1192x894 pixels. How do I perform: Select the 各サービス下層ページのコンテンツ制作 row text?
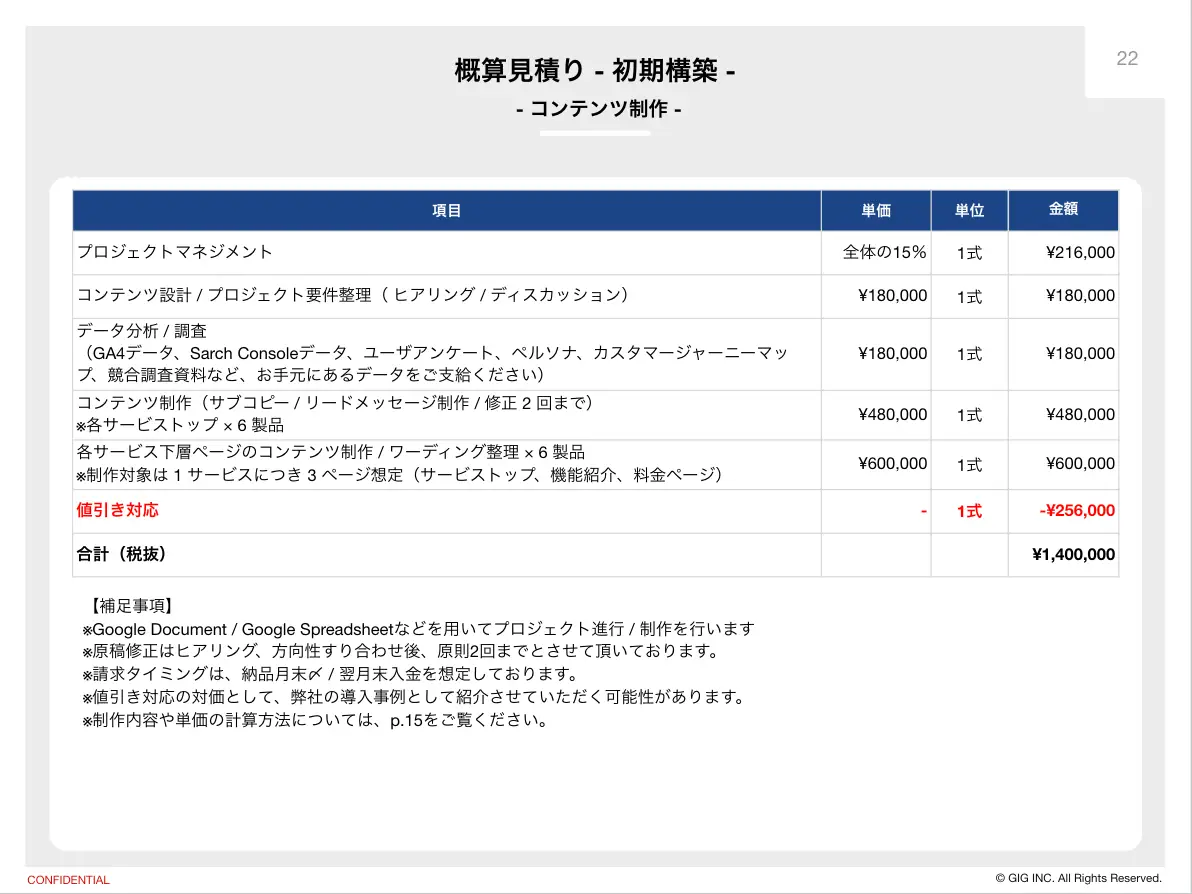pyautogui.click(x=331, y=452)
